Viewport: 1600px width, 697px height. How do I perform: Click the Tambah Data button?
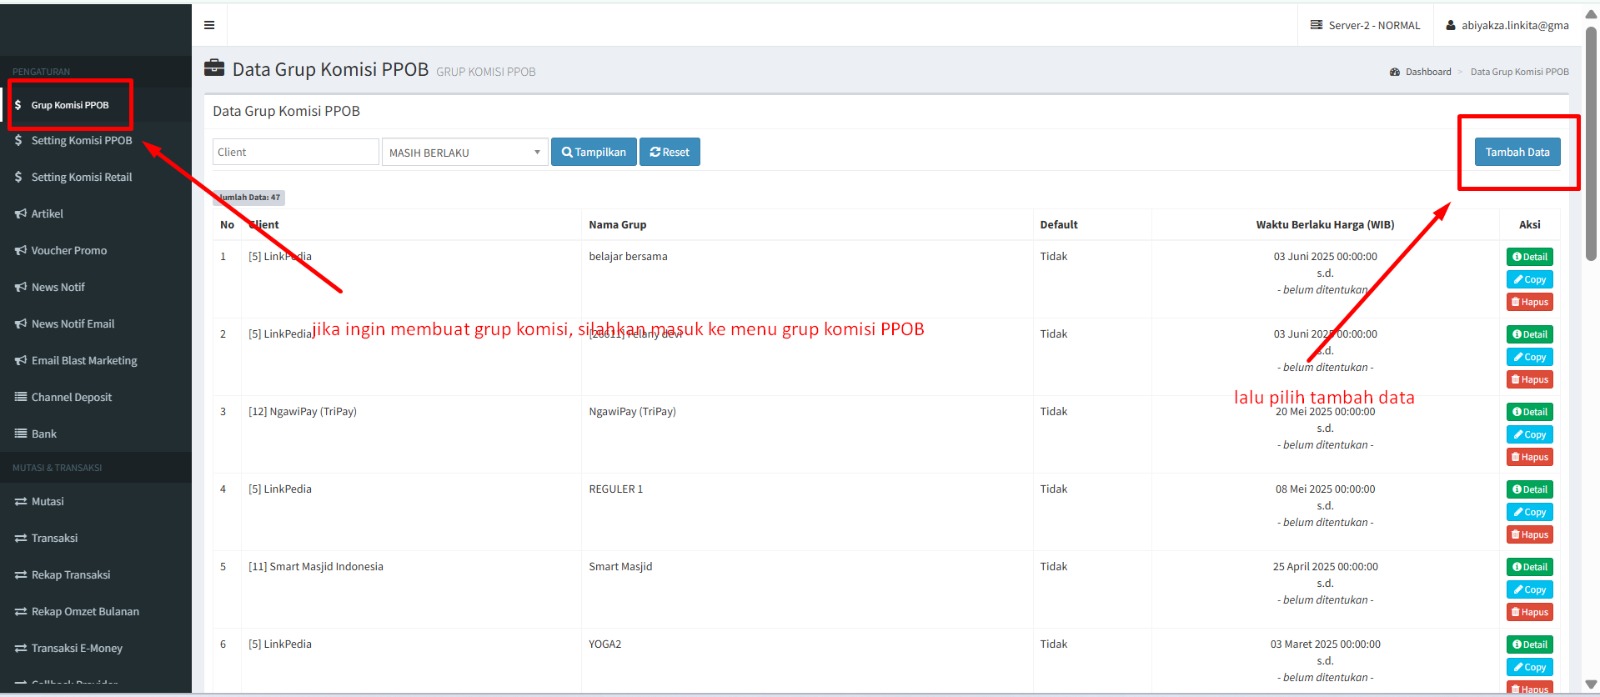1517,152
